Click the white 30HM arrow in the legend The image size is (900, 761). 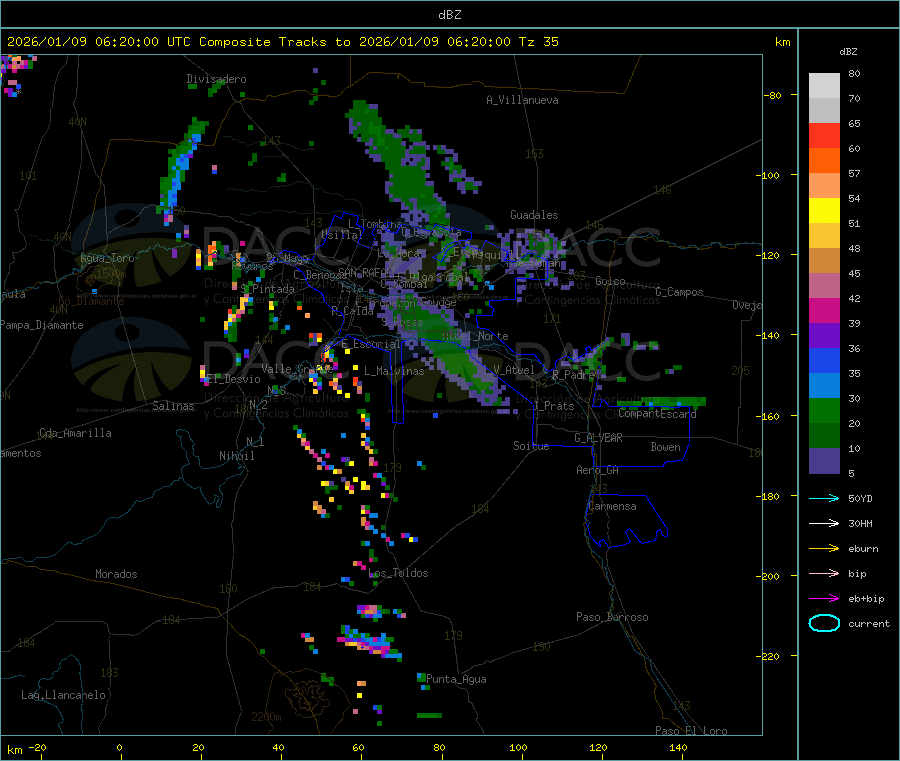click(824, 523)
